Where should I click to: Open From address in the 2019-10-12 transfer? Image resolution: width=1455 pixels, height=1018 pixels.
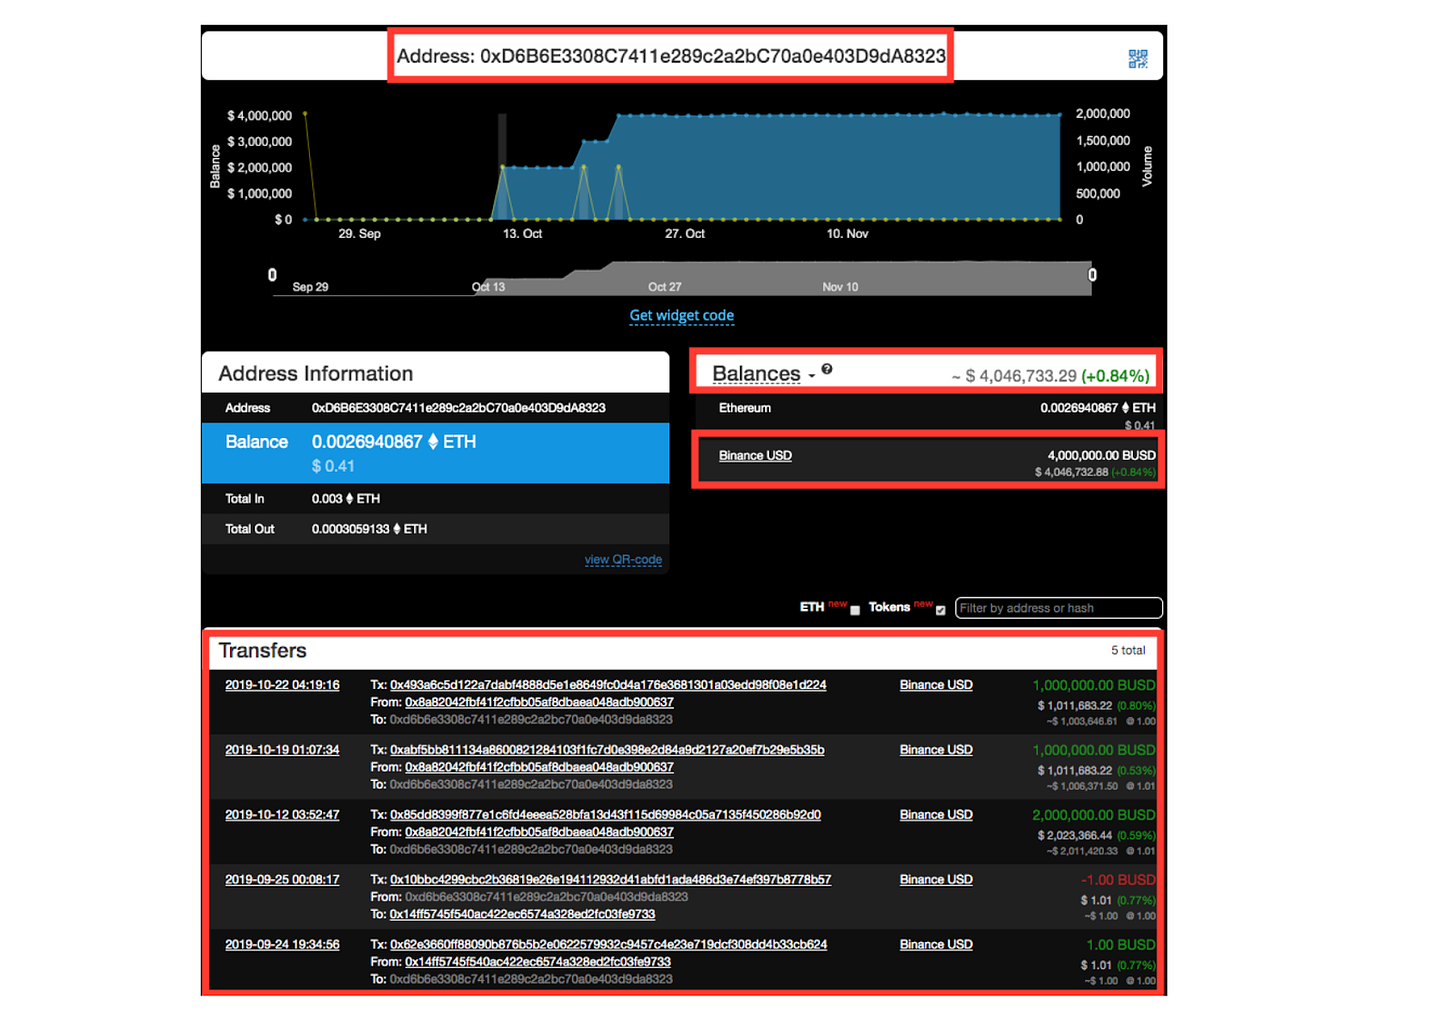539,832
